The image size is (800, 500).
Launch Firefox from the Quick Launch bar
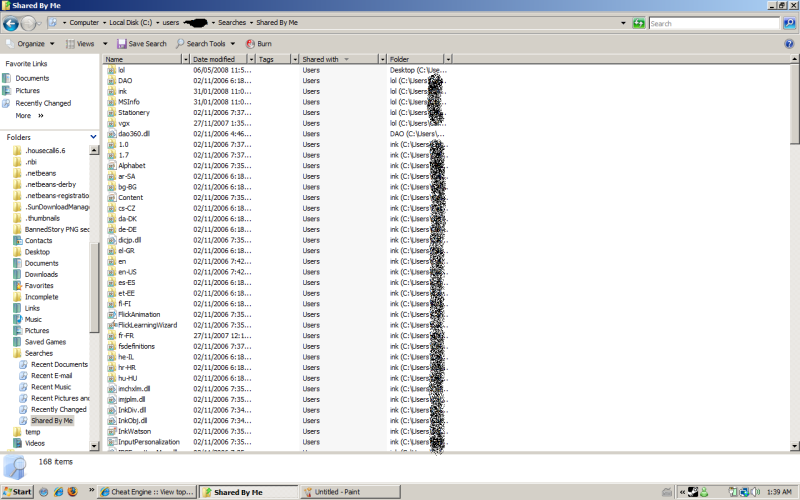pyautogui.click(x=72, y=492)
